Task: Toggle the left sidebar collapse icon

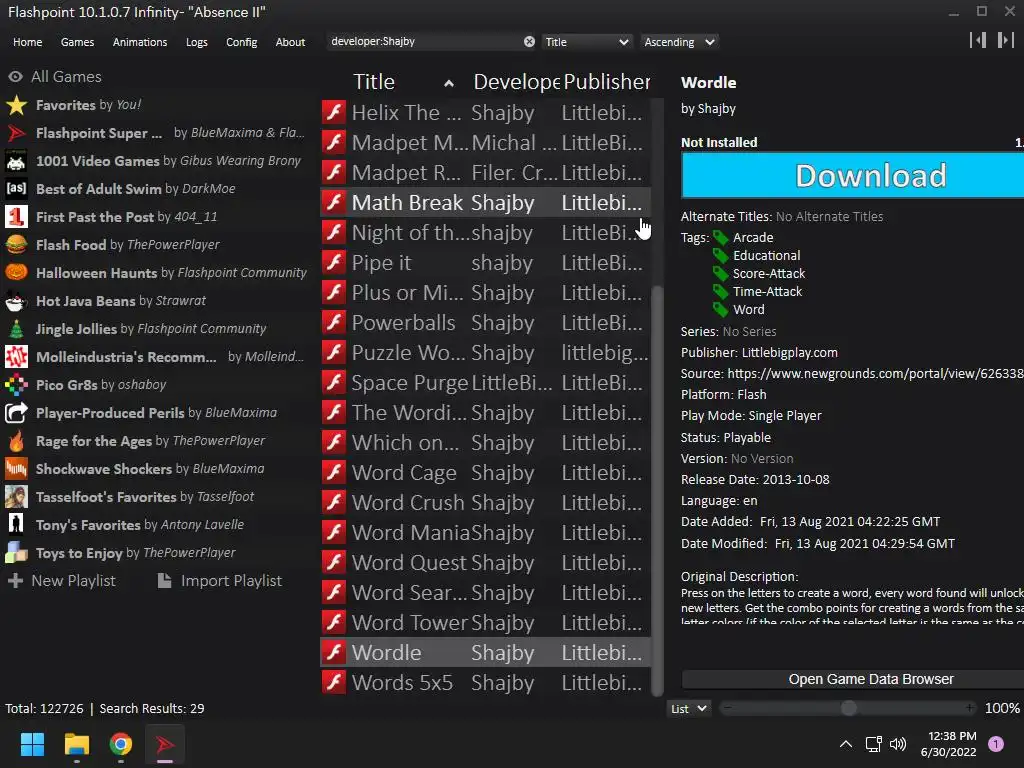Action: pyautogui.click(x=978, y=40)
